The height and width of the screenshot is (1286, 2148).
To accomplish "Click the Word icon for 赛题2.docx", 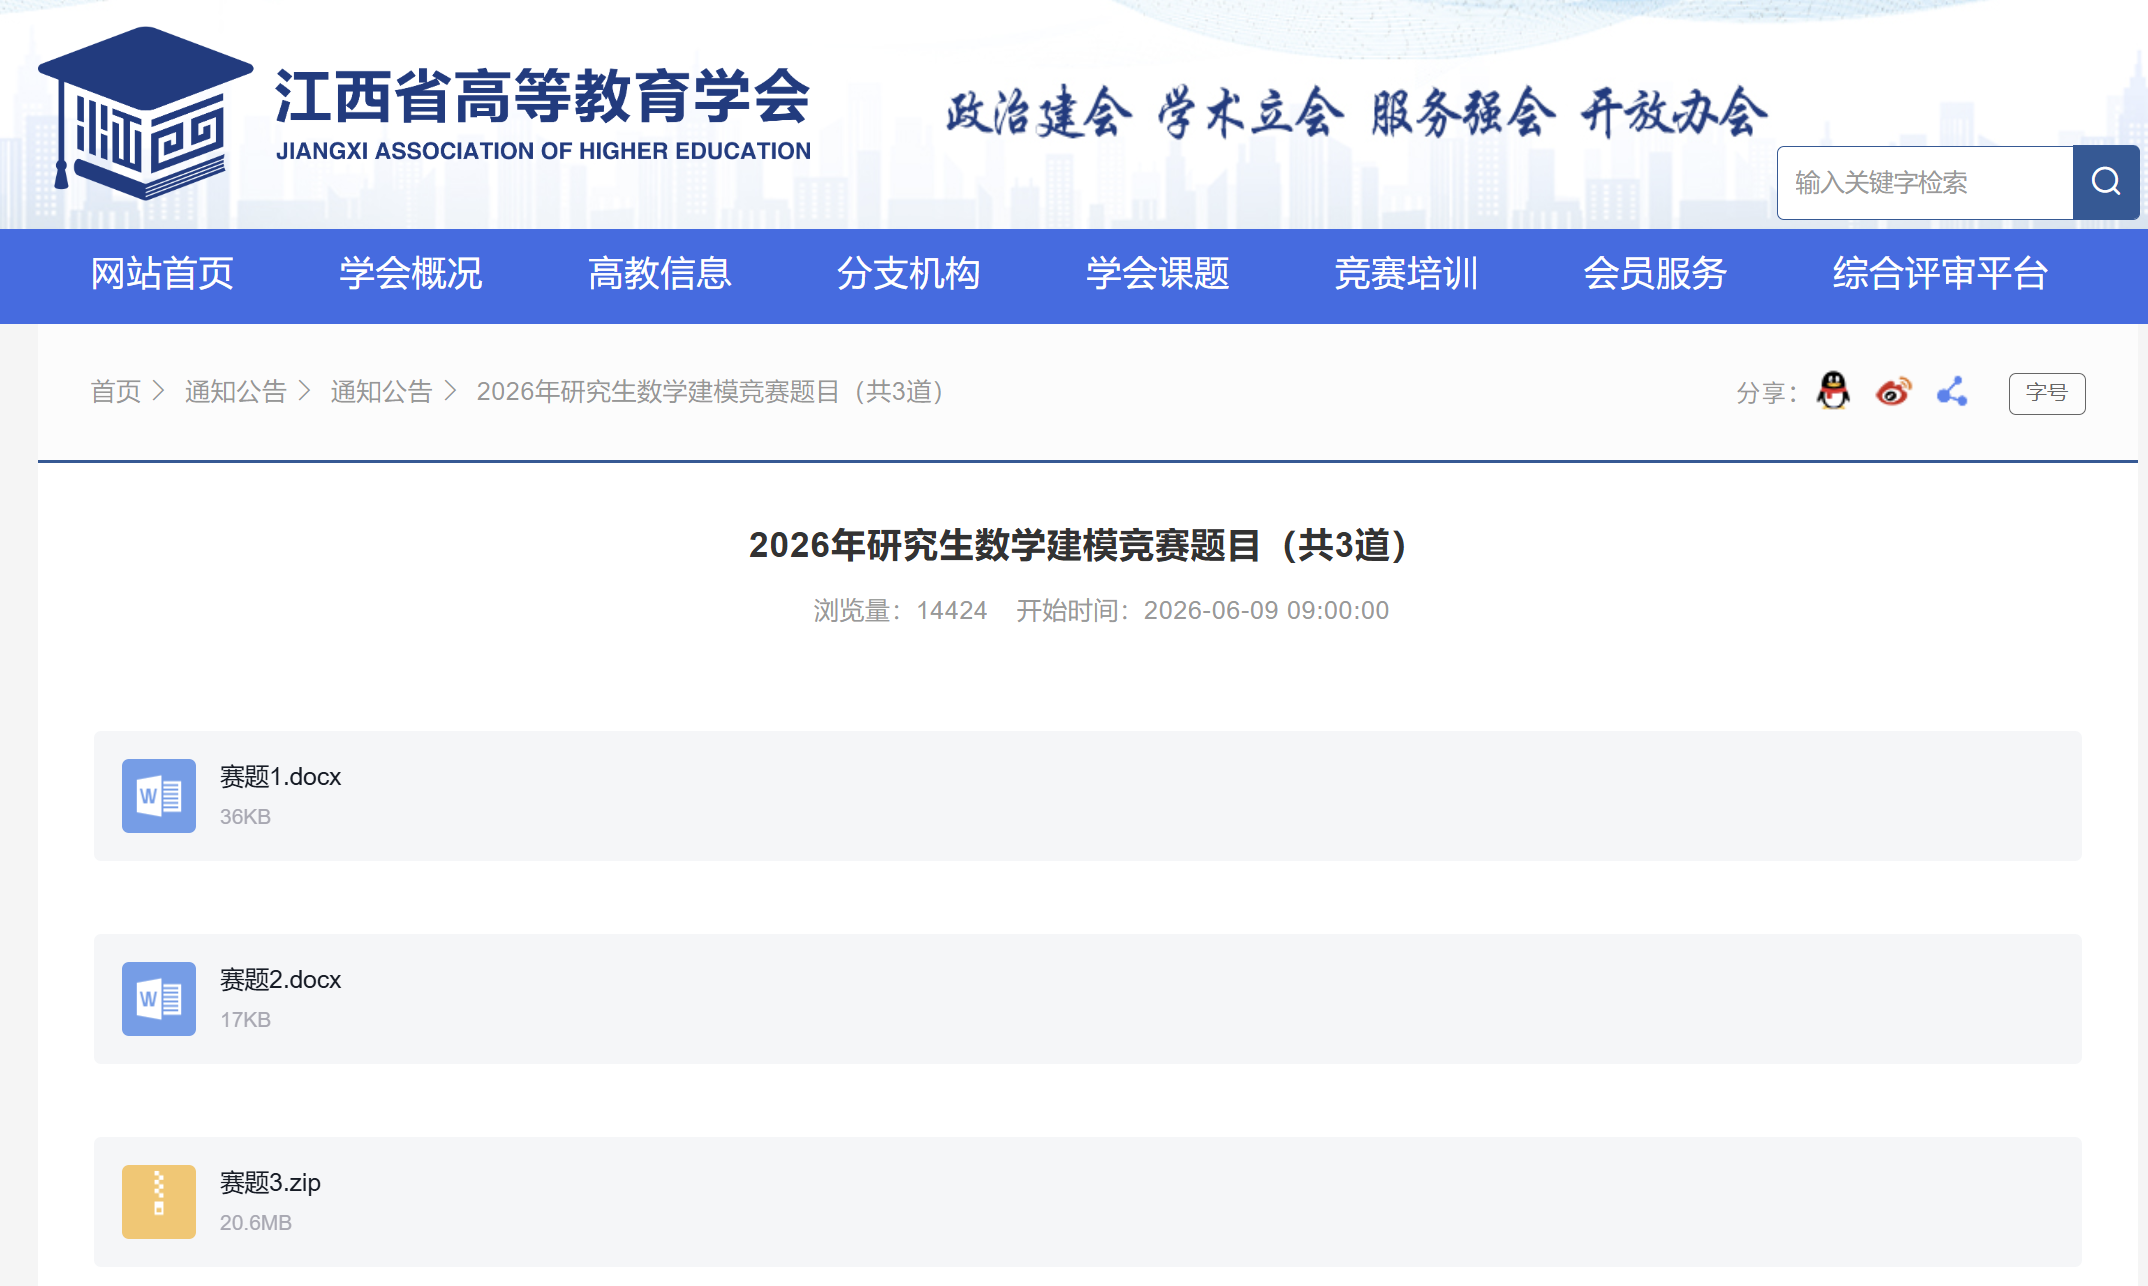I will point(159,999).
